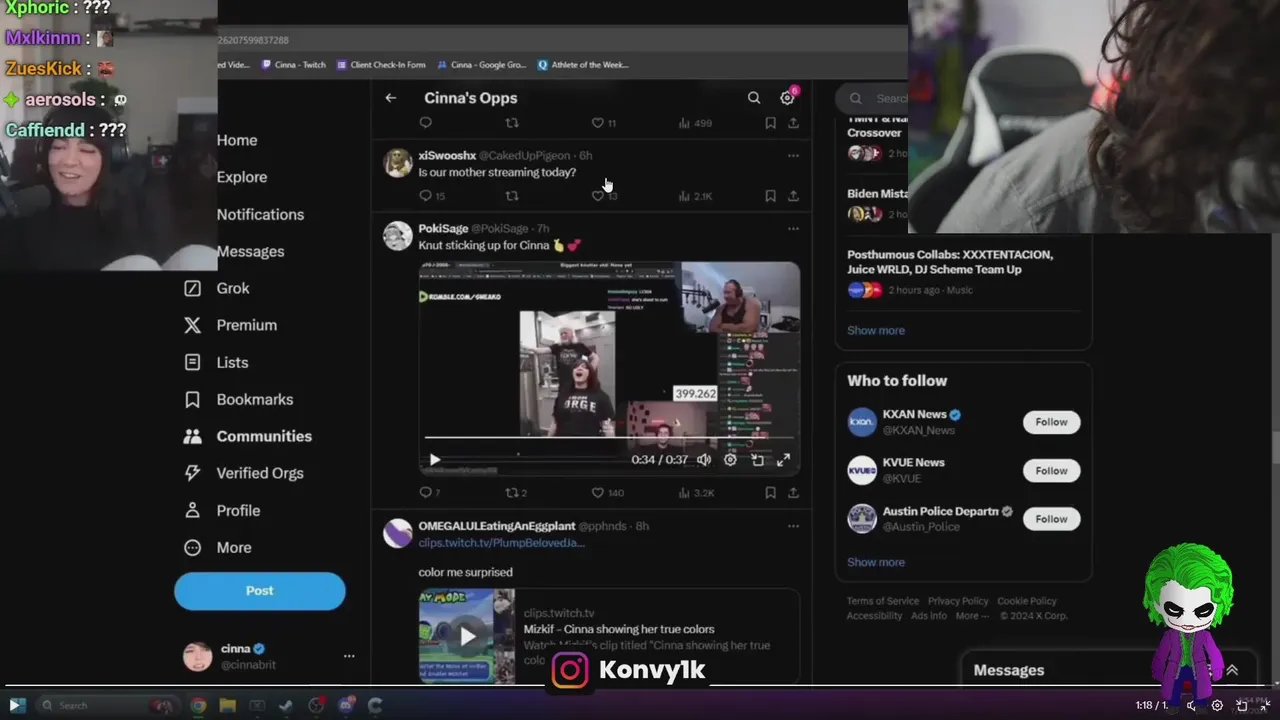Viewport: 1280px width, 720px height.
Task: Open the Windows Start button
Action: pyautogui.click(x=17, y=705)
